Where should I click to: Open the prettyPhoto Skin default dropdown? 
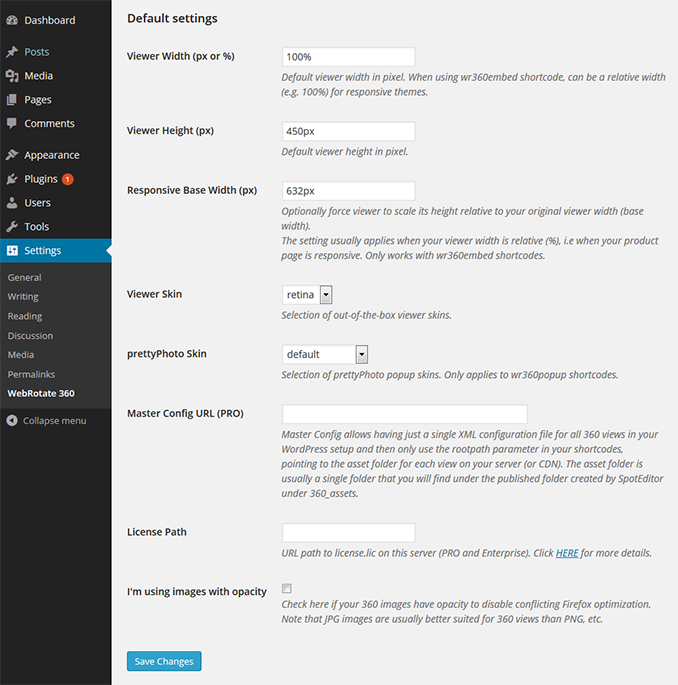[325, 354]
